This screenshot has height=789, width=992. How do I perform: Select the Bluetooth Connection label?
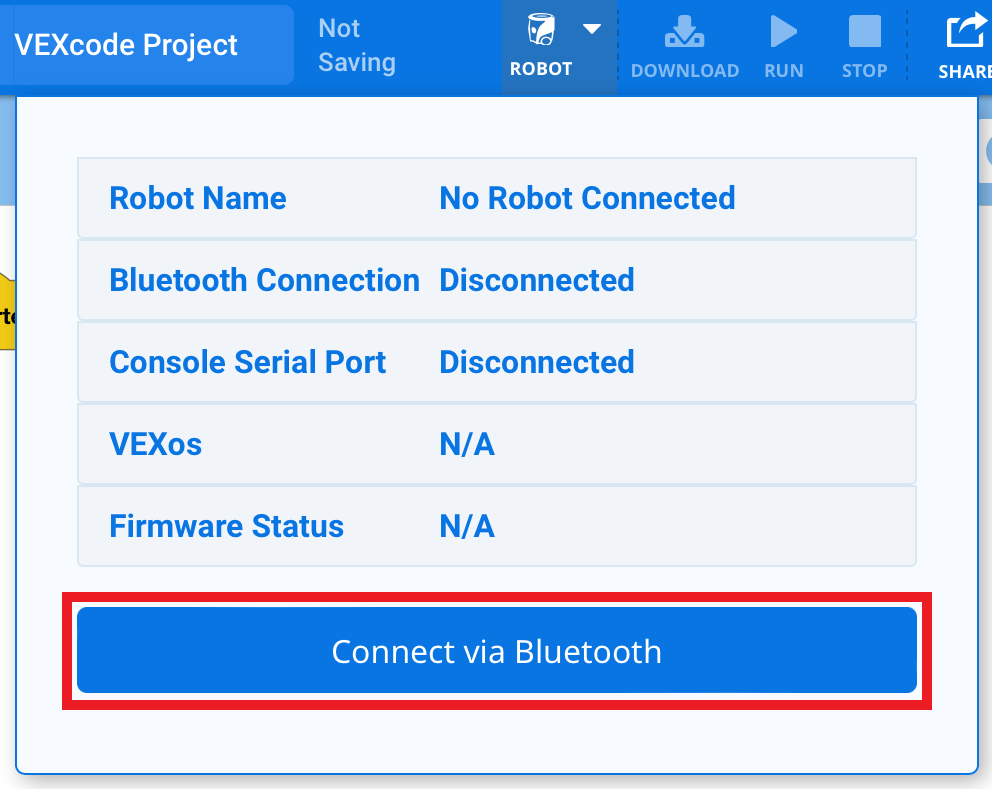pos(264,280)
